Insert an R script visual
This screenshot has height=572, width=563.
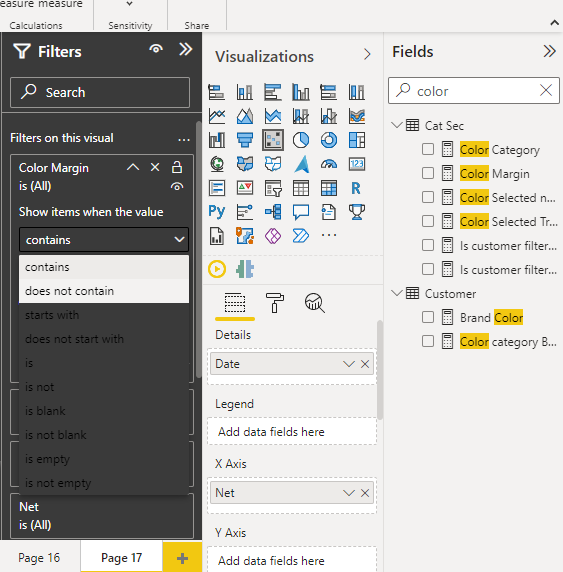click(x=356, y=188)
